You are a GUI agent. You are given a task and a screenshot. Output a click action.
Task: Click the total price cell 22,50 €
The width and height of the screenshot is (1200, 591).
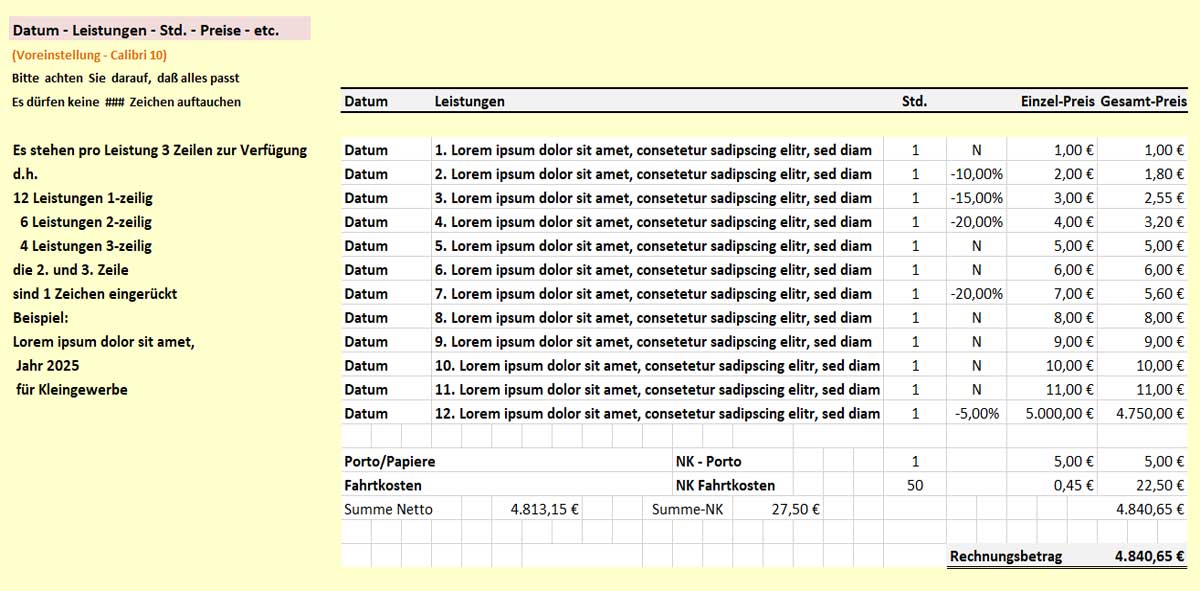pos(1156,485)
